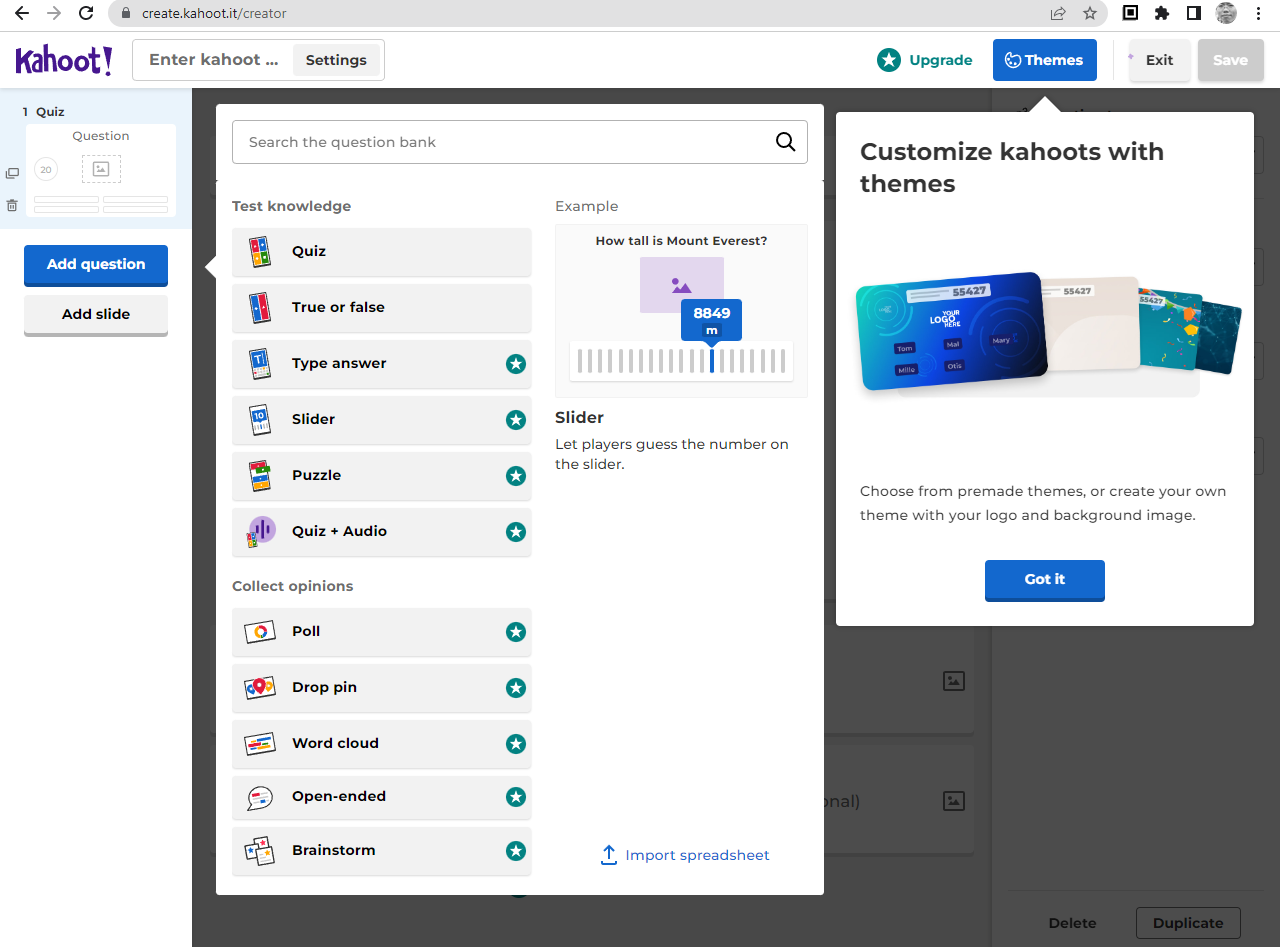Viewport: 1280px width, 947px height.
Task: Select the slide 1 Quiz thumbnail
Action: [x=101, y=170]
